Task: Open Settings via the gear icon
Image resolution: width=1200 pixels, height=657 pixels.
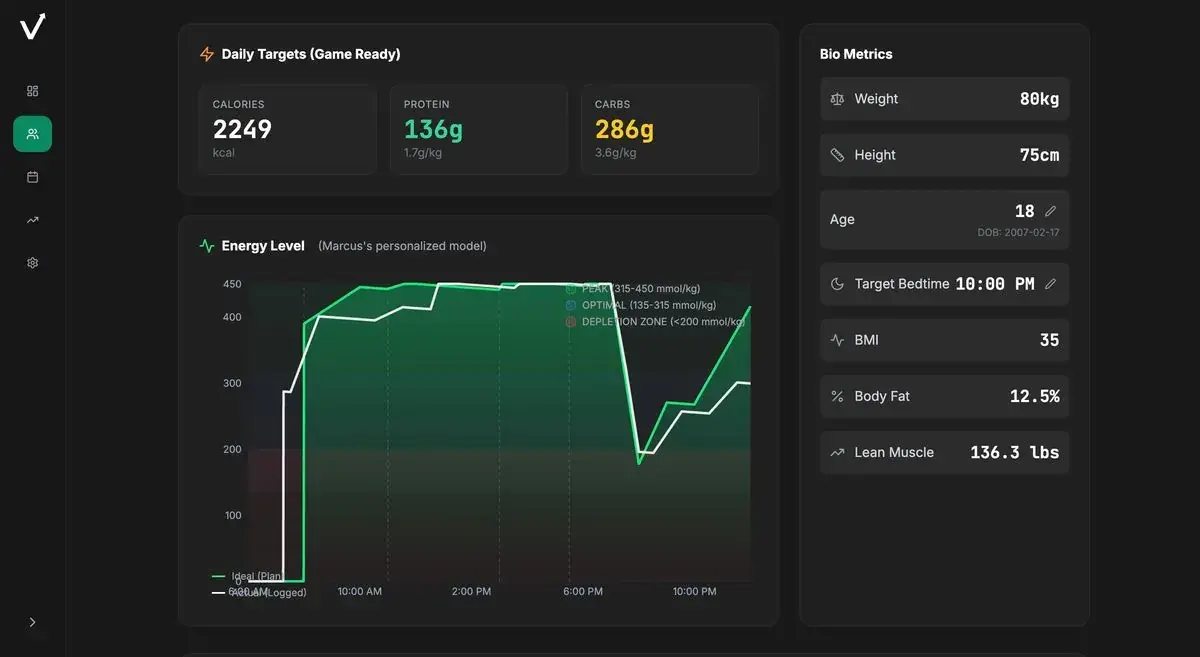Action: (x=32, y=262)
